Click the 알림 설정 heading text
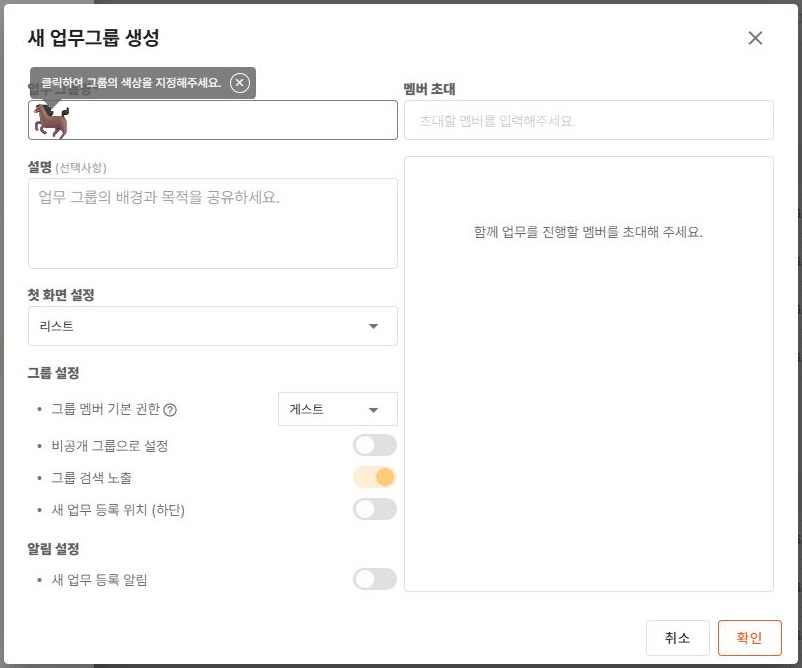 coord(53,549)
